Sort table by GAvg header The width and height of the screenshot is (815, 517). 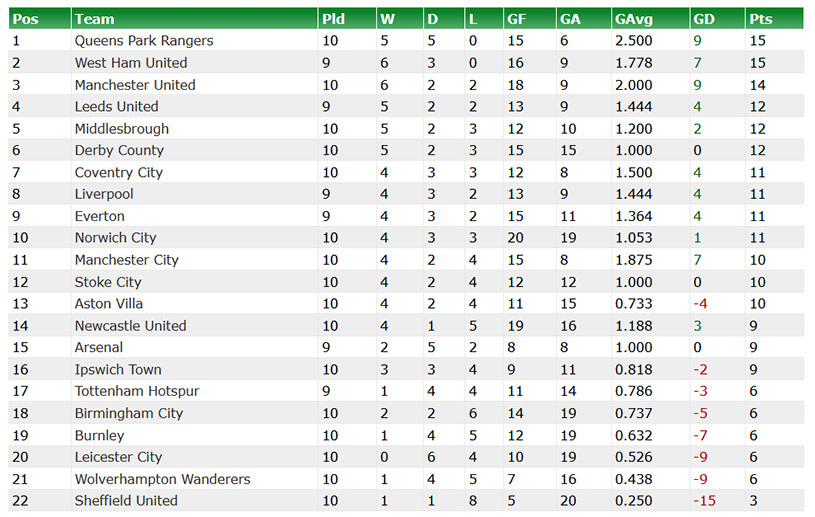pyautogui.click(x=632, y=19)
